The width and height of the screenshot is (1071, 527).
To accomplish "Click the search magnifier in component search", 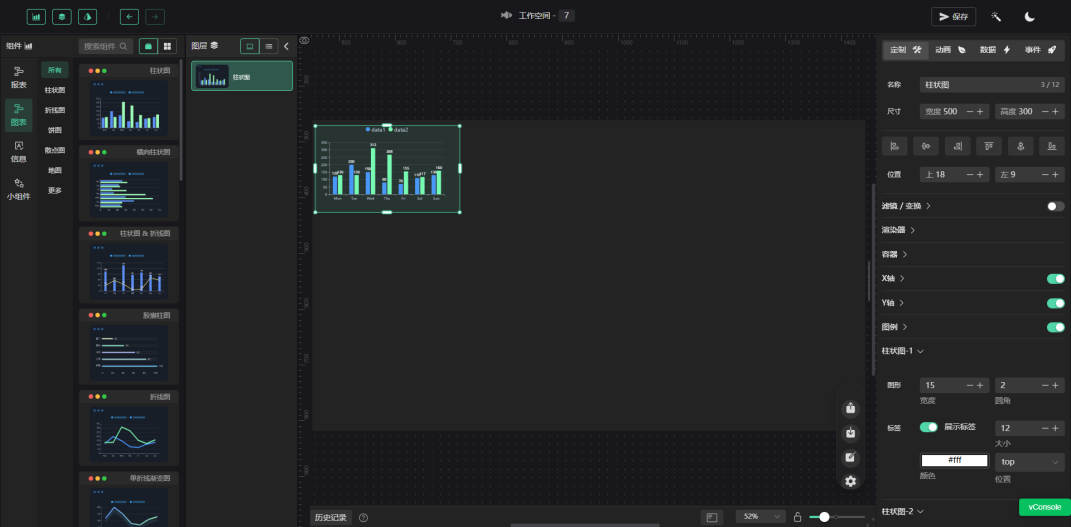I will 124,46.
